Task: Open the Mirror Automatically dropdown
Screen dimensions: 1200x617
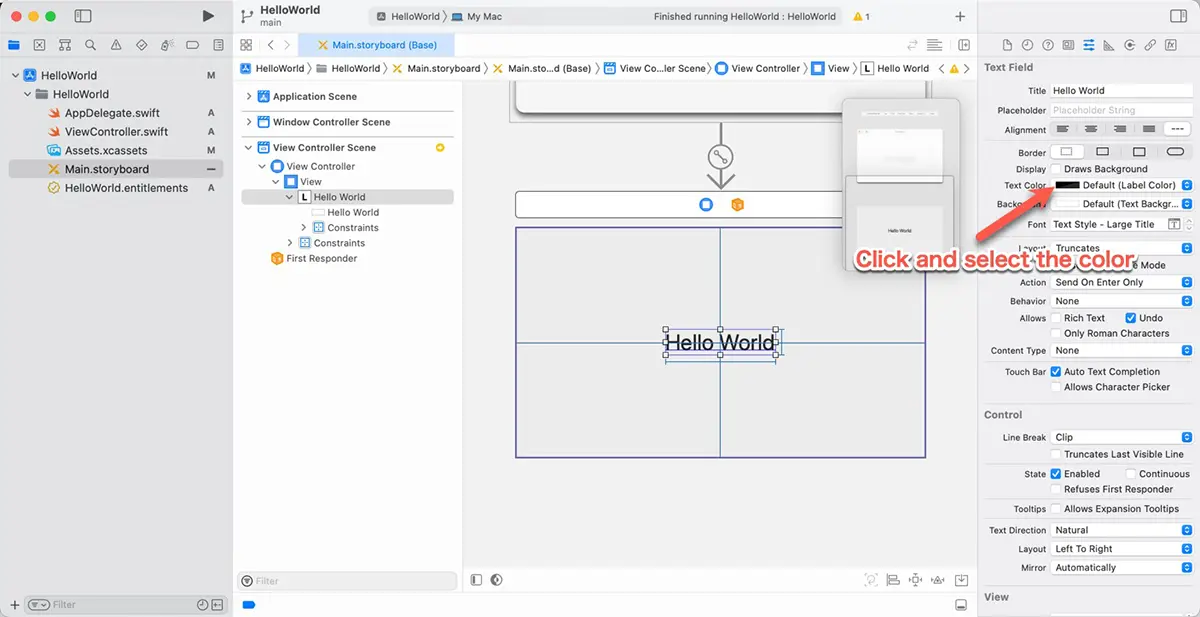Action: point(1122,567)
